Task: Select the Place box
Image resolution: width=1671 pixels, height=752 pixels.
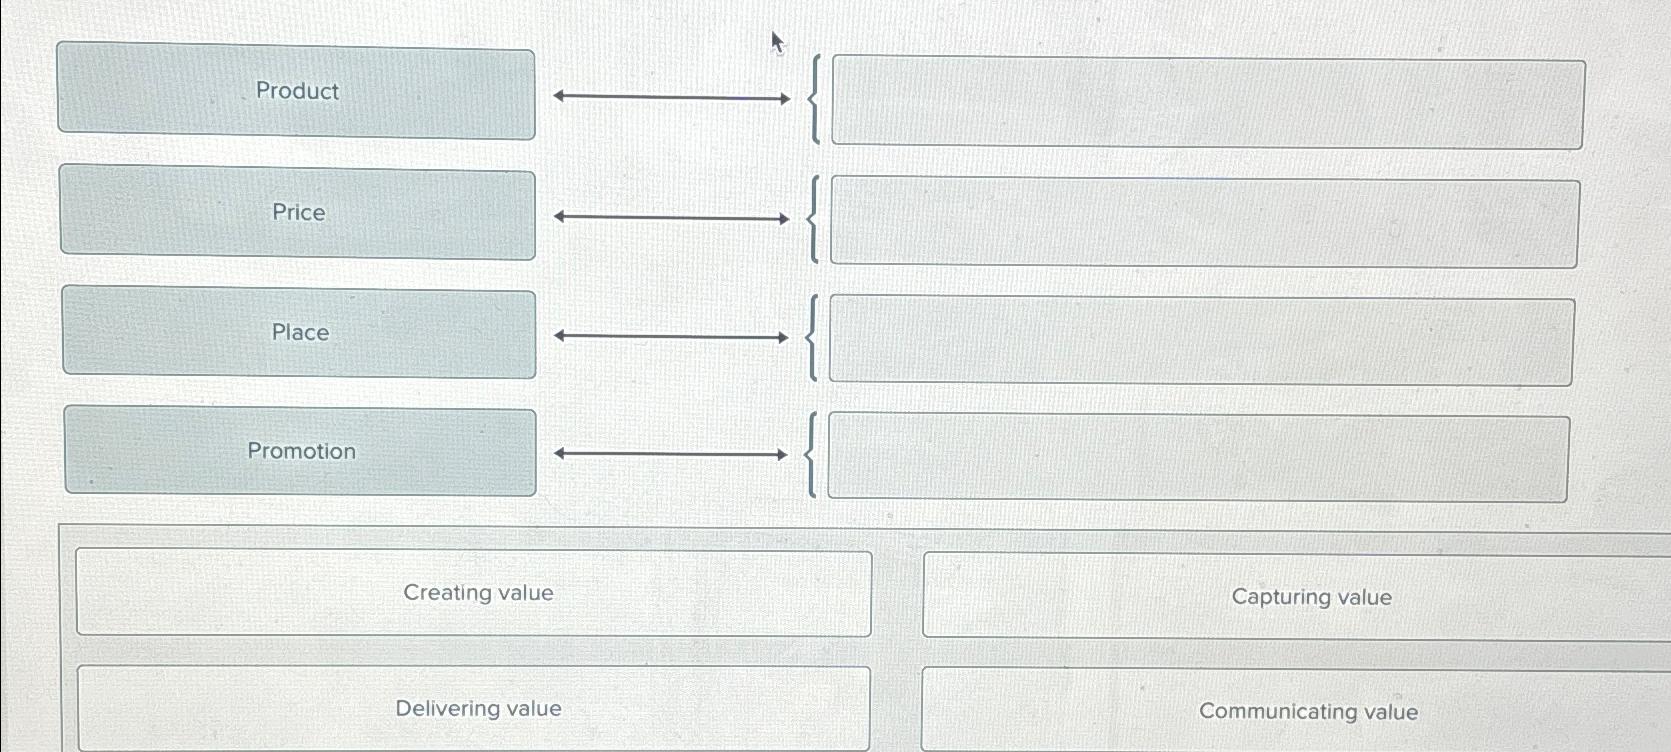Action: pyautogui.click(x=299, y=332)
